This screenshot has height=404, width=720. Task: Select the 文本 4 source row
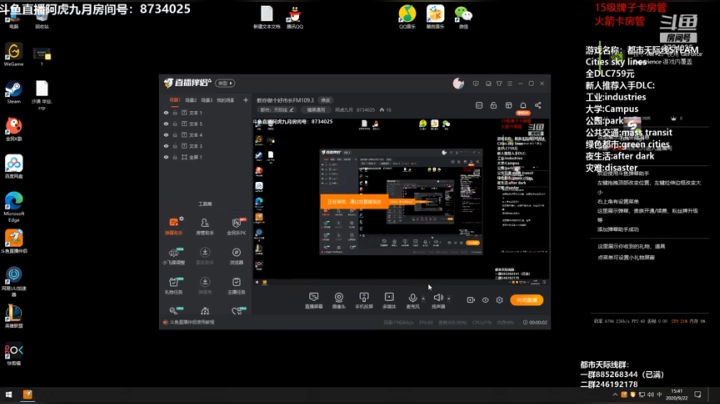point(205,135)
